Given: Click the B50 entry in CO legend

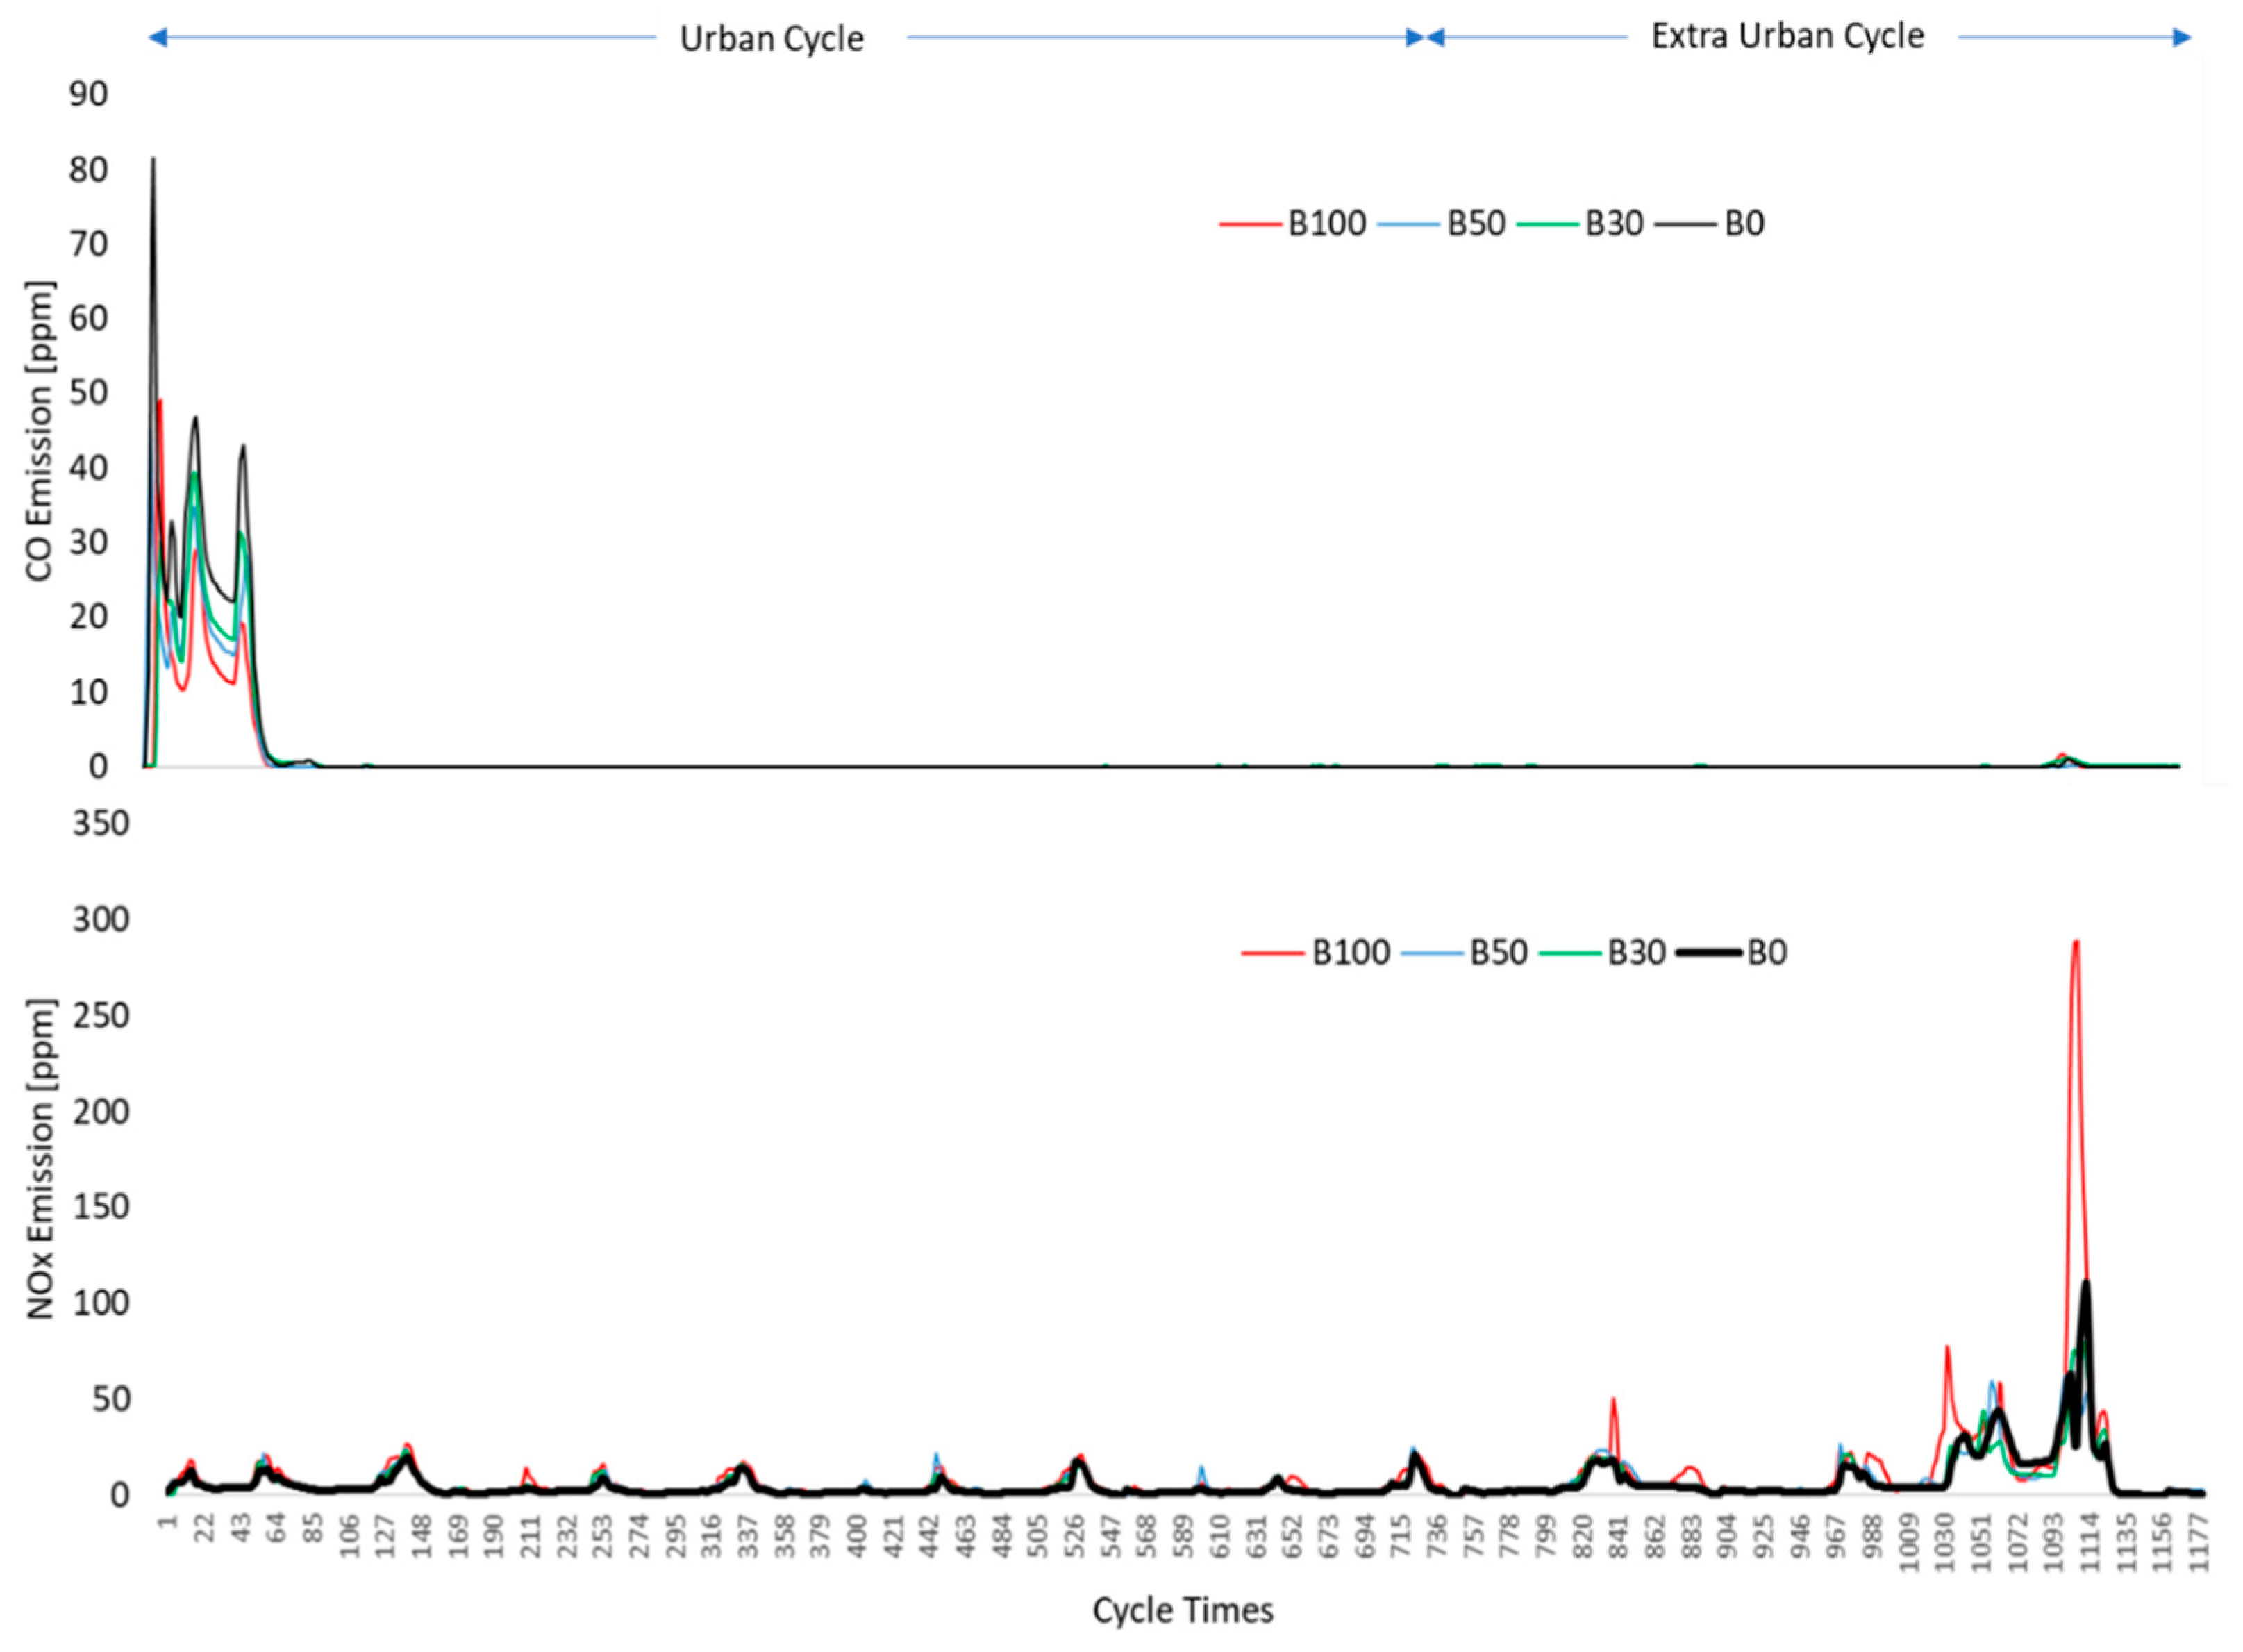Looking at the screenshot, I should click(1476, 224).
